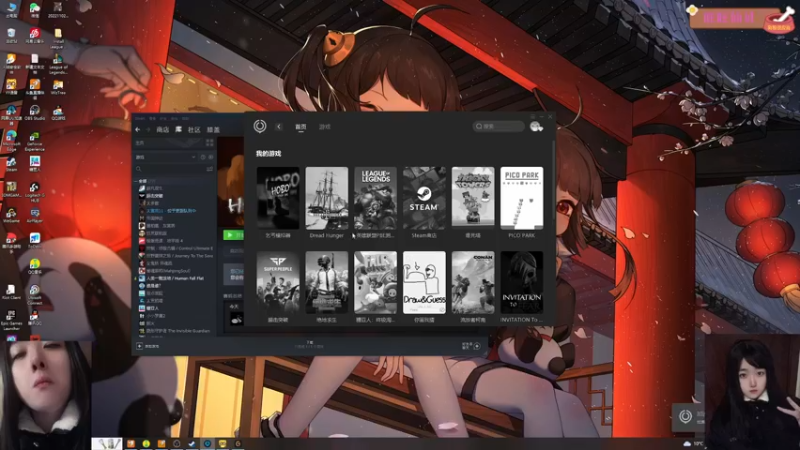
Task: Open the League of Legends game tile
Action: pos(376,198)
